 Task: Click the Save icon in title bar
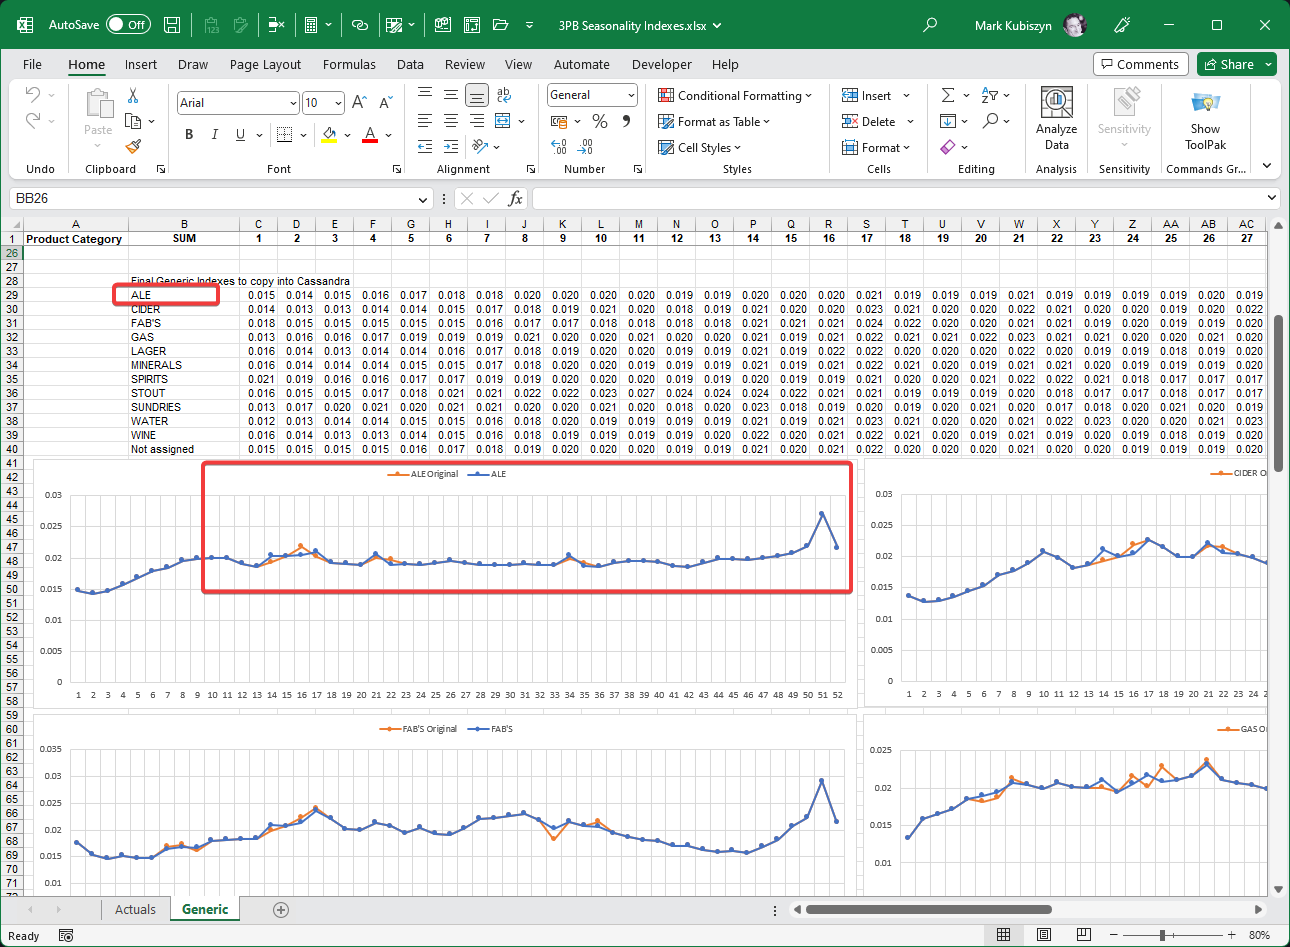(172, 25)
